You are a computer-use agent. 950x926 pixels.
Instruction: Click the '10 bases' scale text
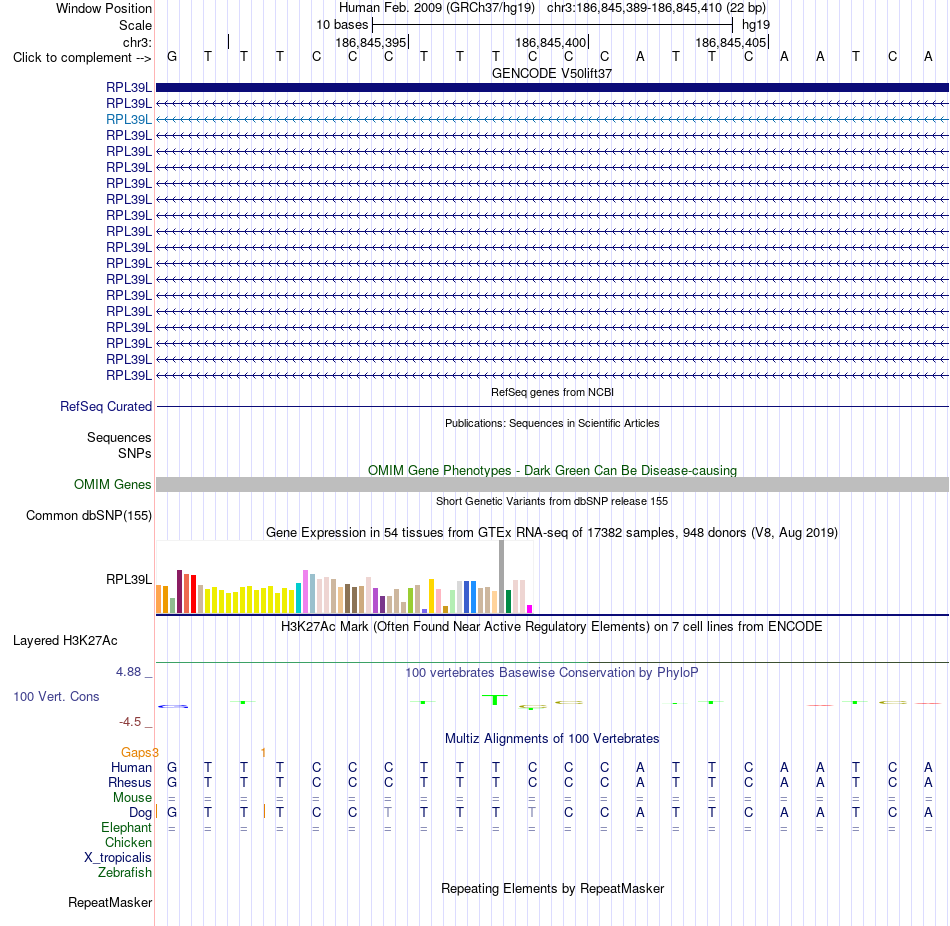[342, 25]
